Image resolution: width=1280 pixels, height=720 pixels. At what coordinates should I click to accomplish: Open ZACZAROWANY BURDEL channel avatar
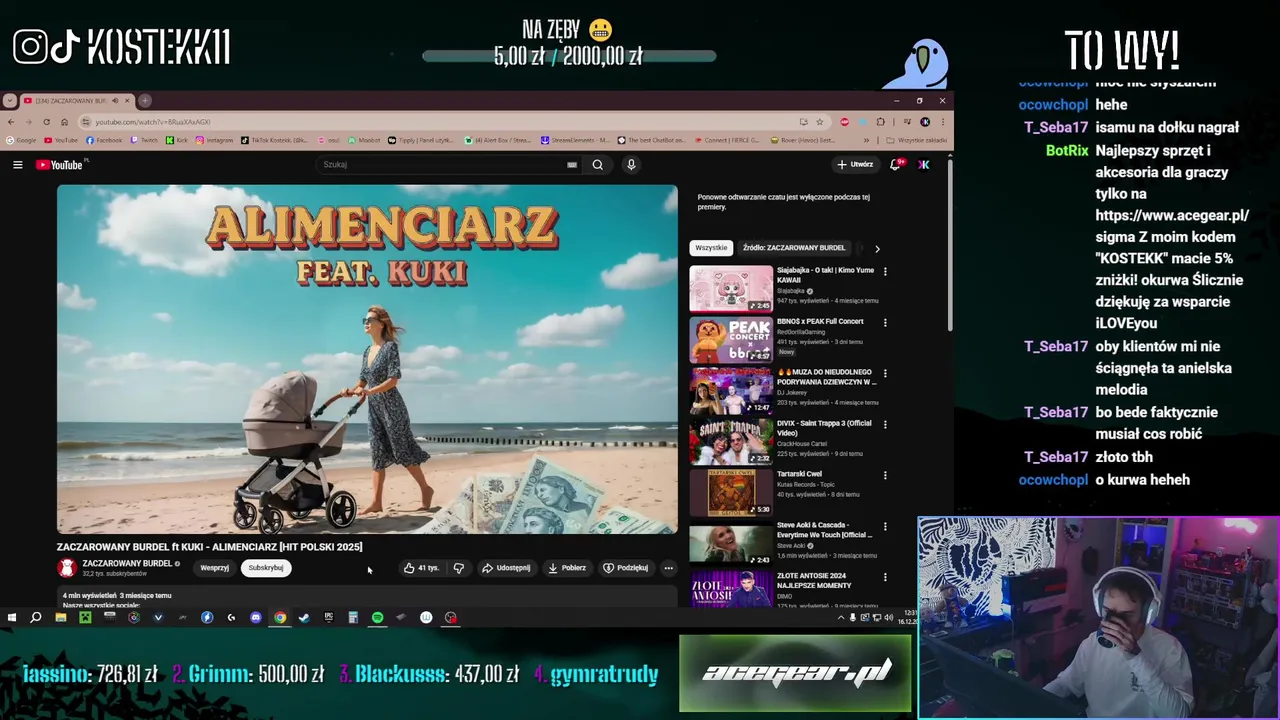coord(67,568)
